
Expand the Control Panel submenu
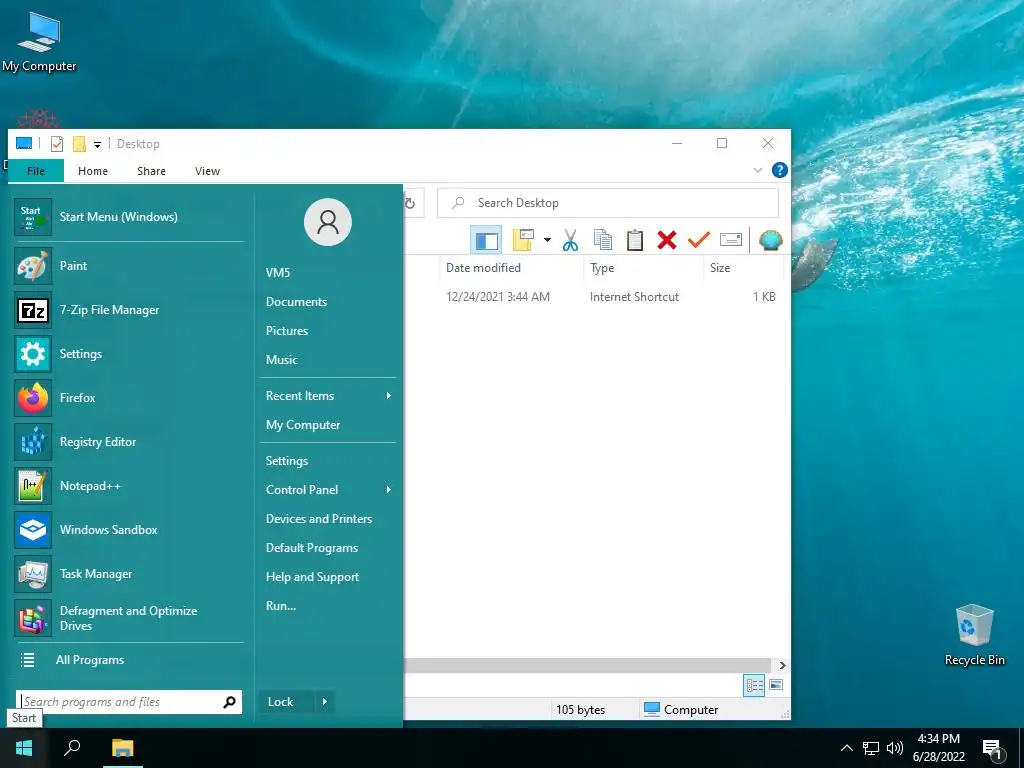pyautogui.click(x=328, y=490)
